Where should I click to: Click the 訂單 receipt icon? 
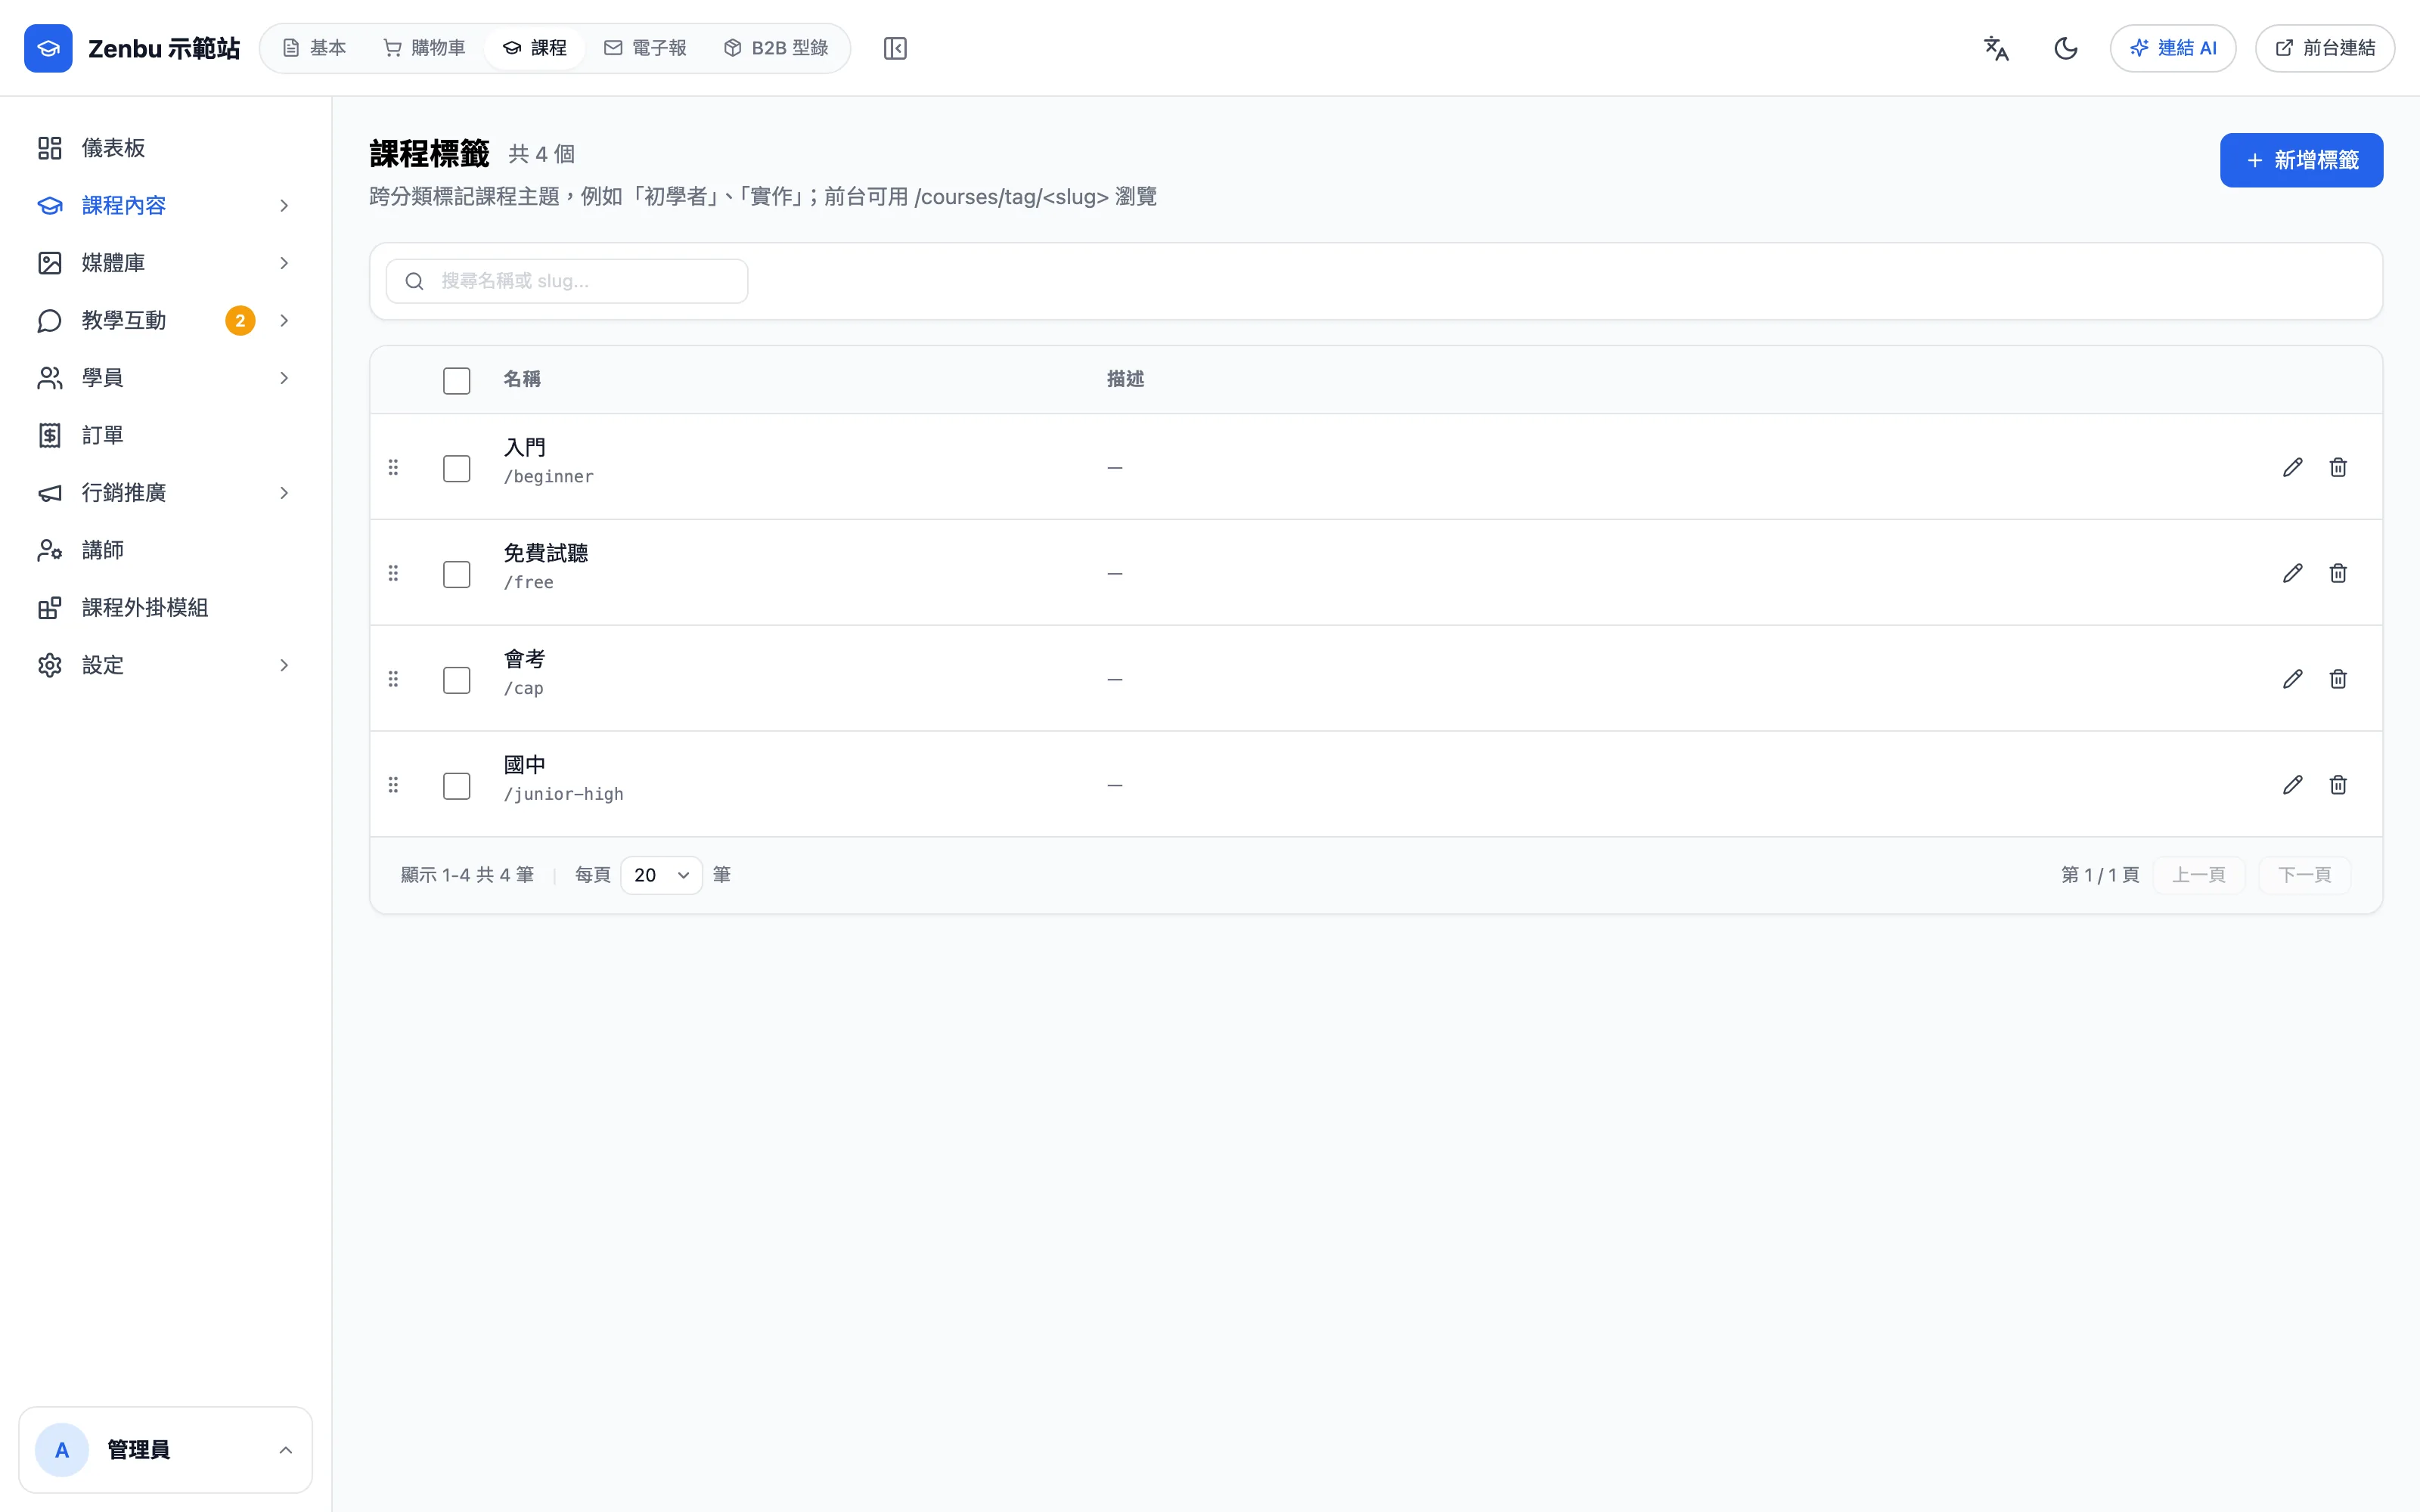tap(50, 436)
